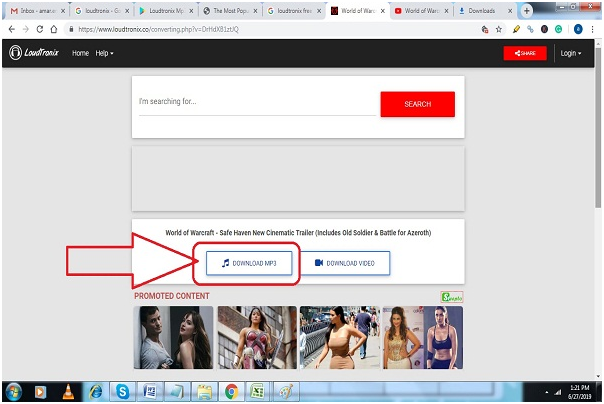Click the green Grammarly extension icon
This screenshot has height=404, width=604.
(559, 29)
